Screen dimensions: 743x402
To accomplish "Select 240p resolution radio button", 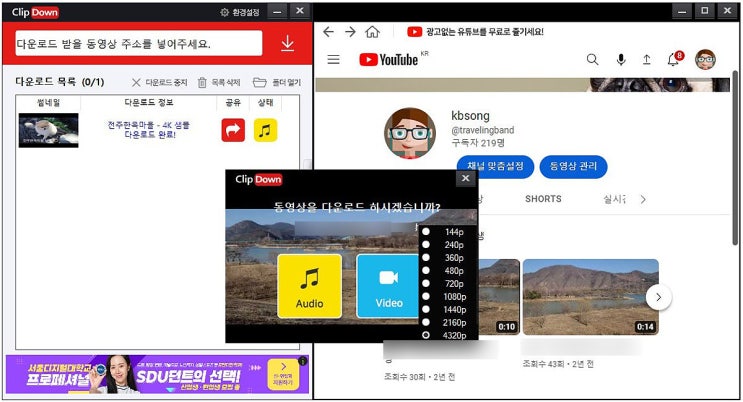I will (426, 245).
